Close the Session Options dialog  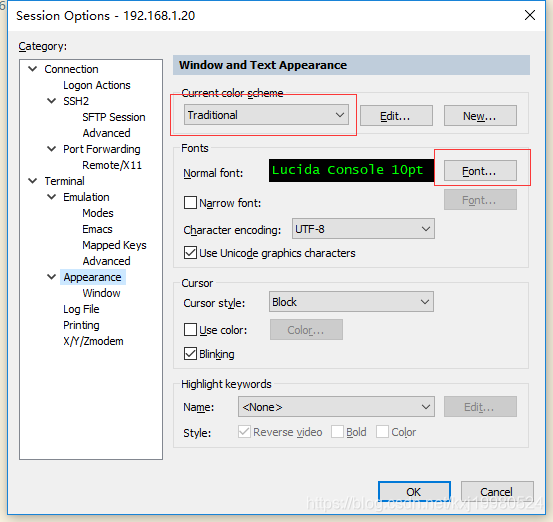click(530, 15)
